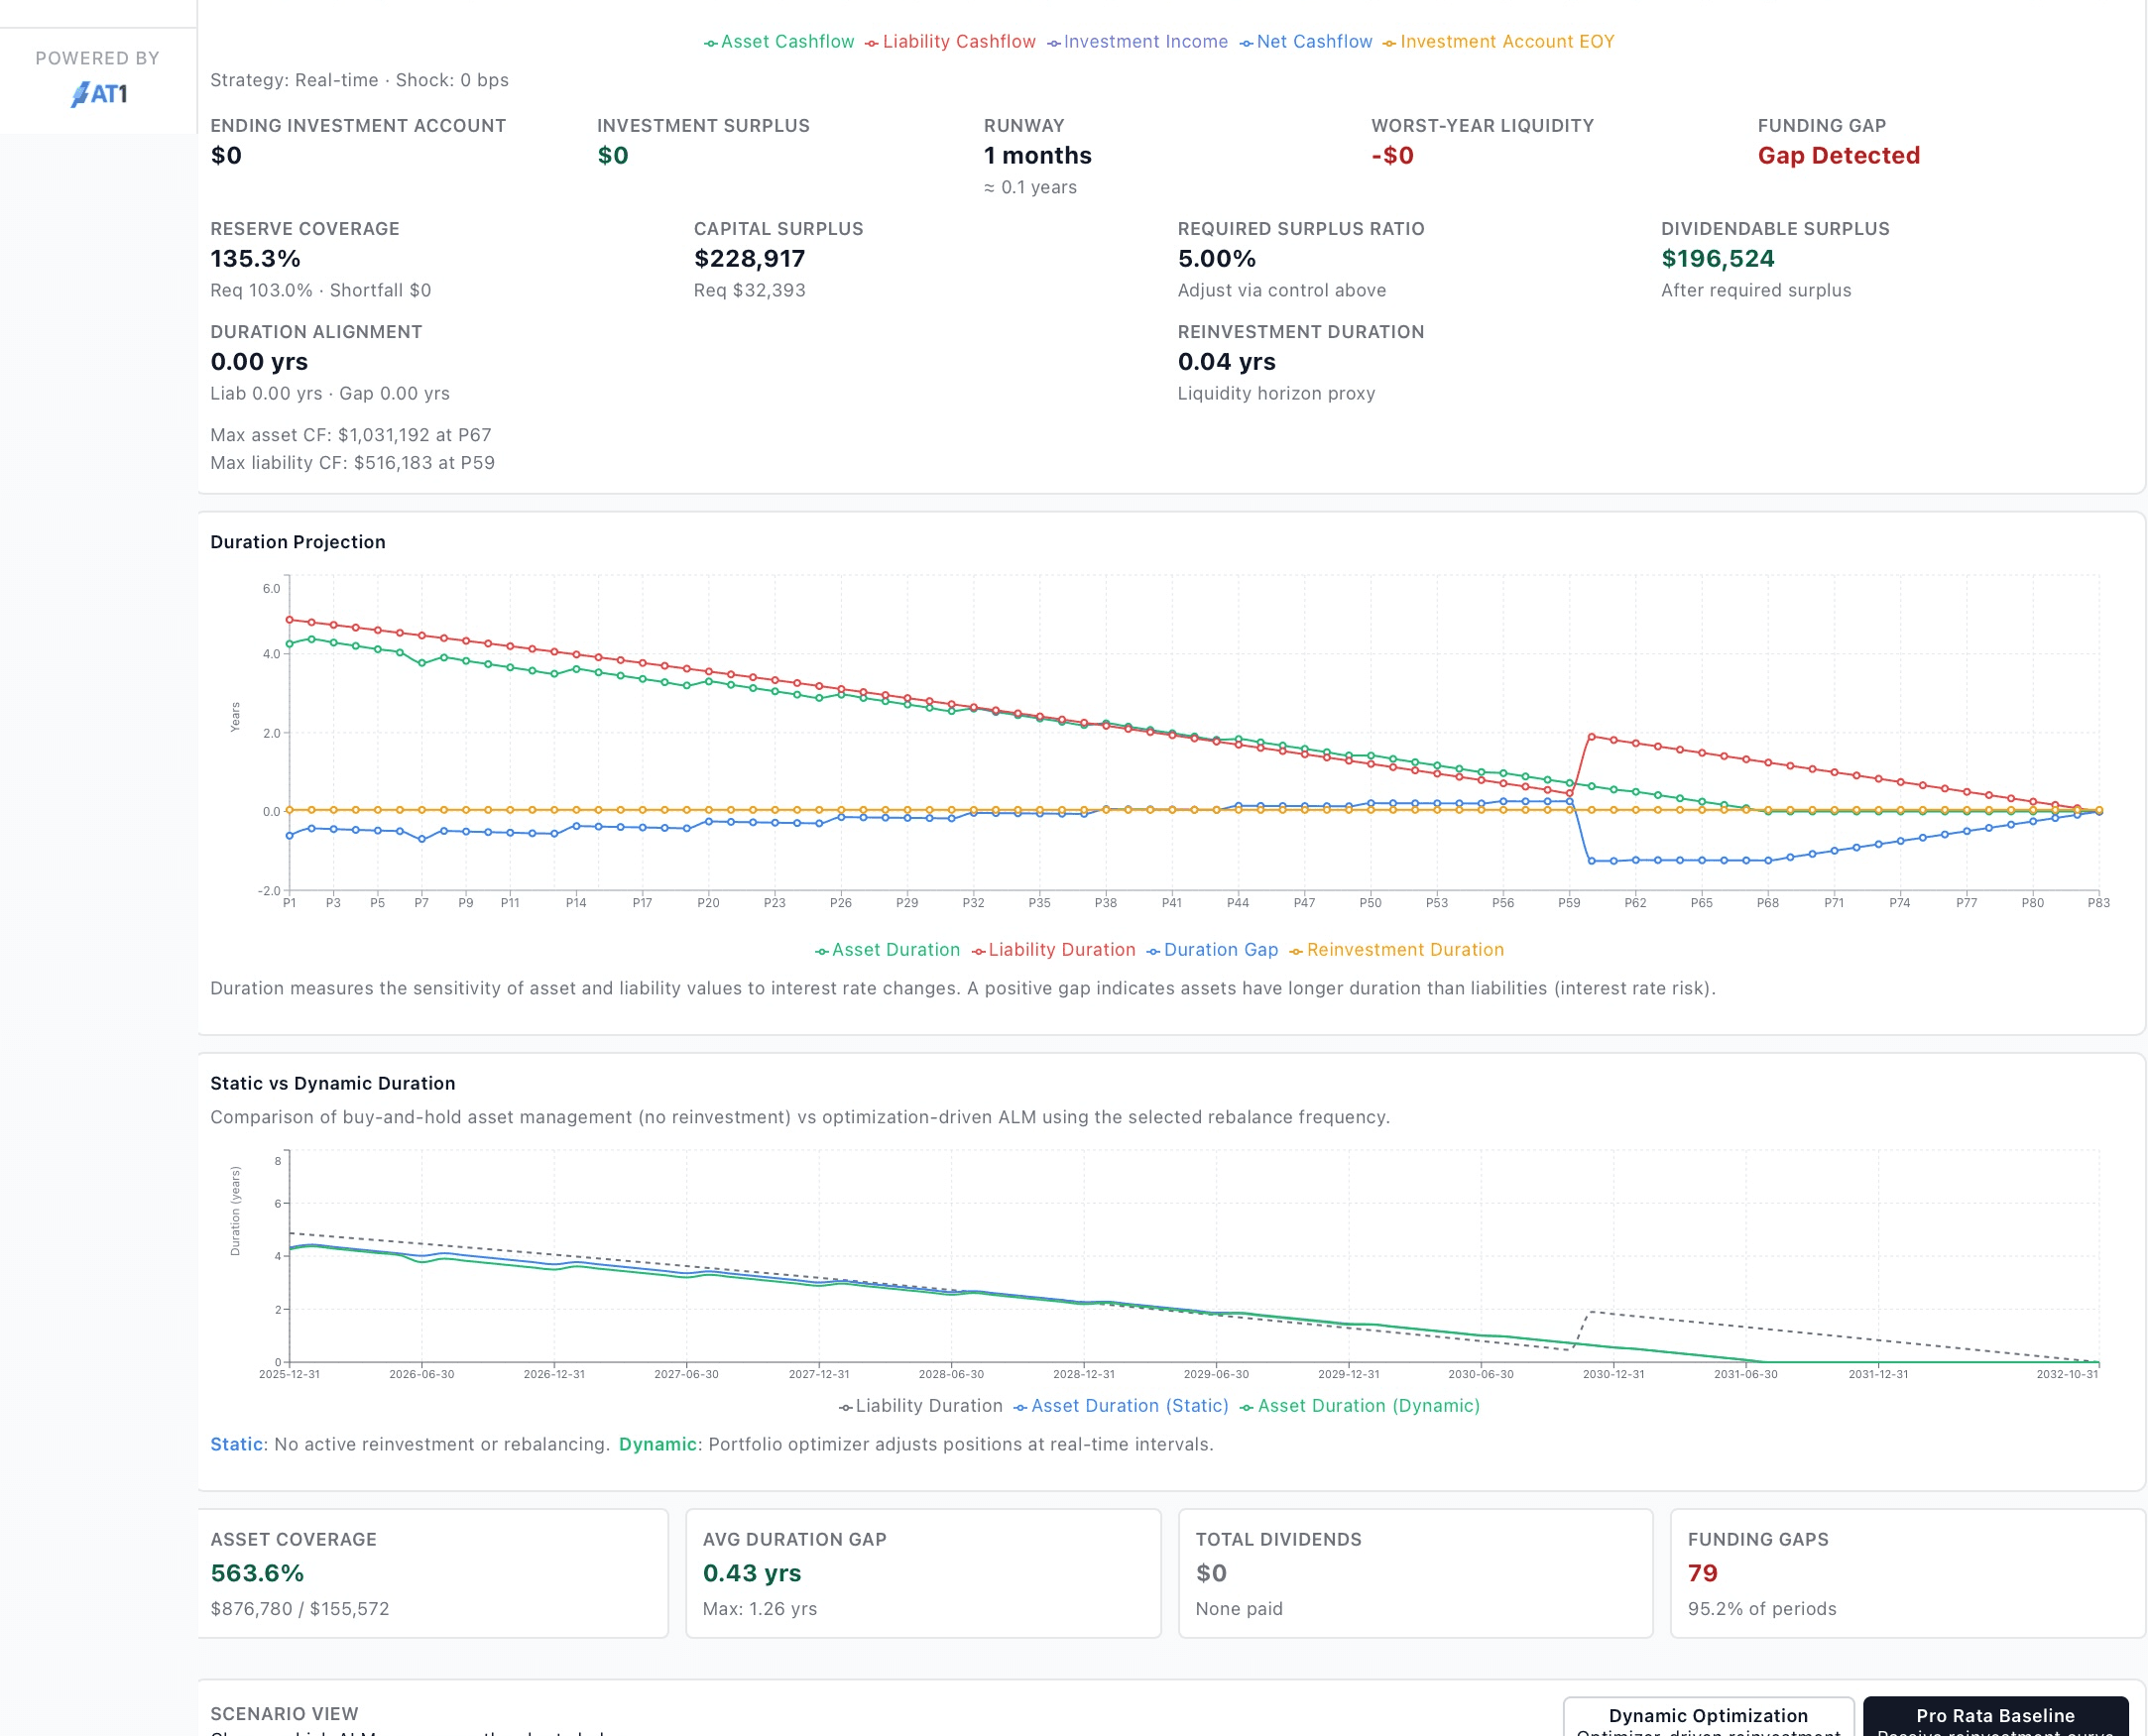
Task: Expand the Duration Projection panel
Action: tap(297, 541)
